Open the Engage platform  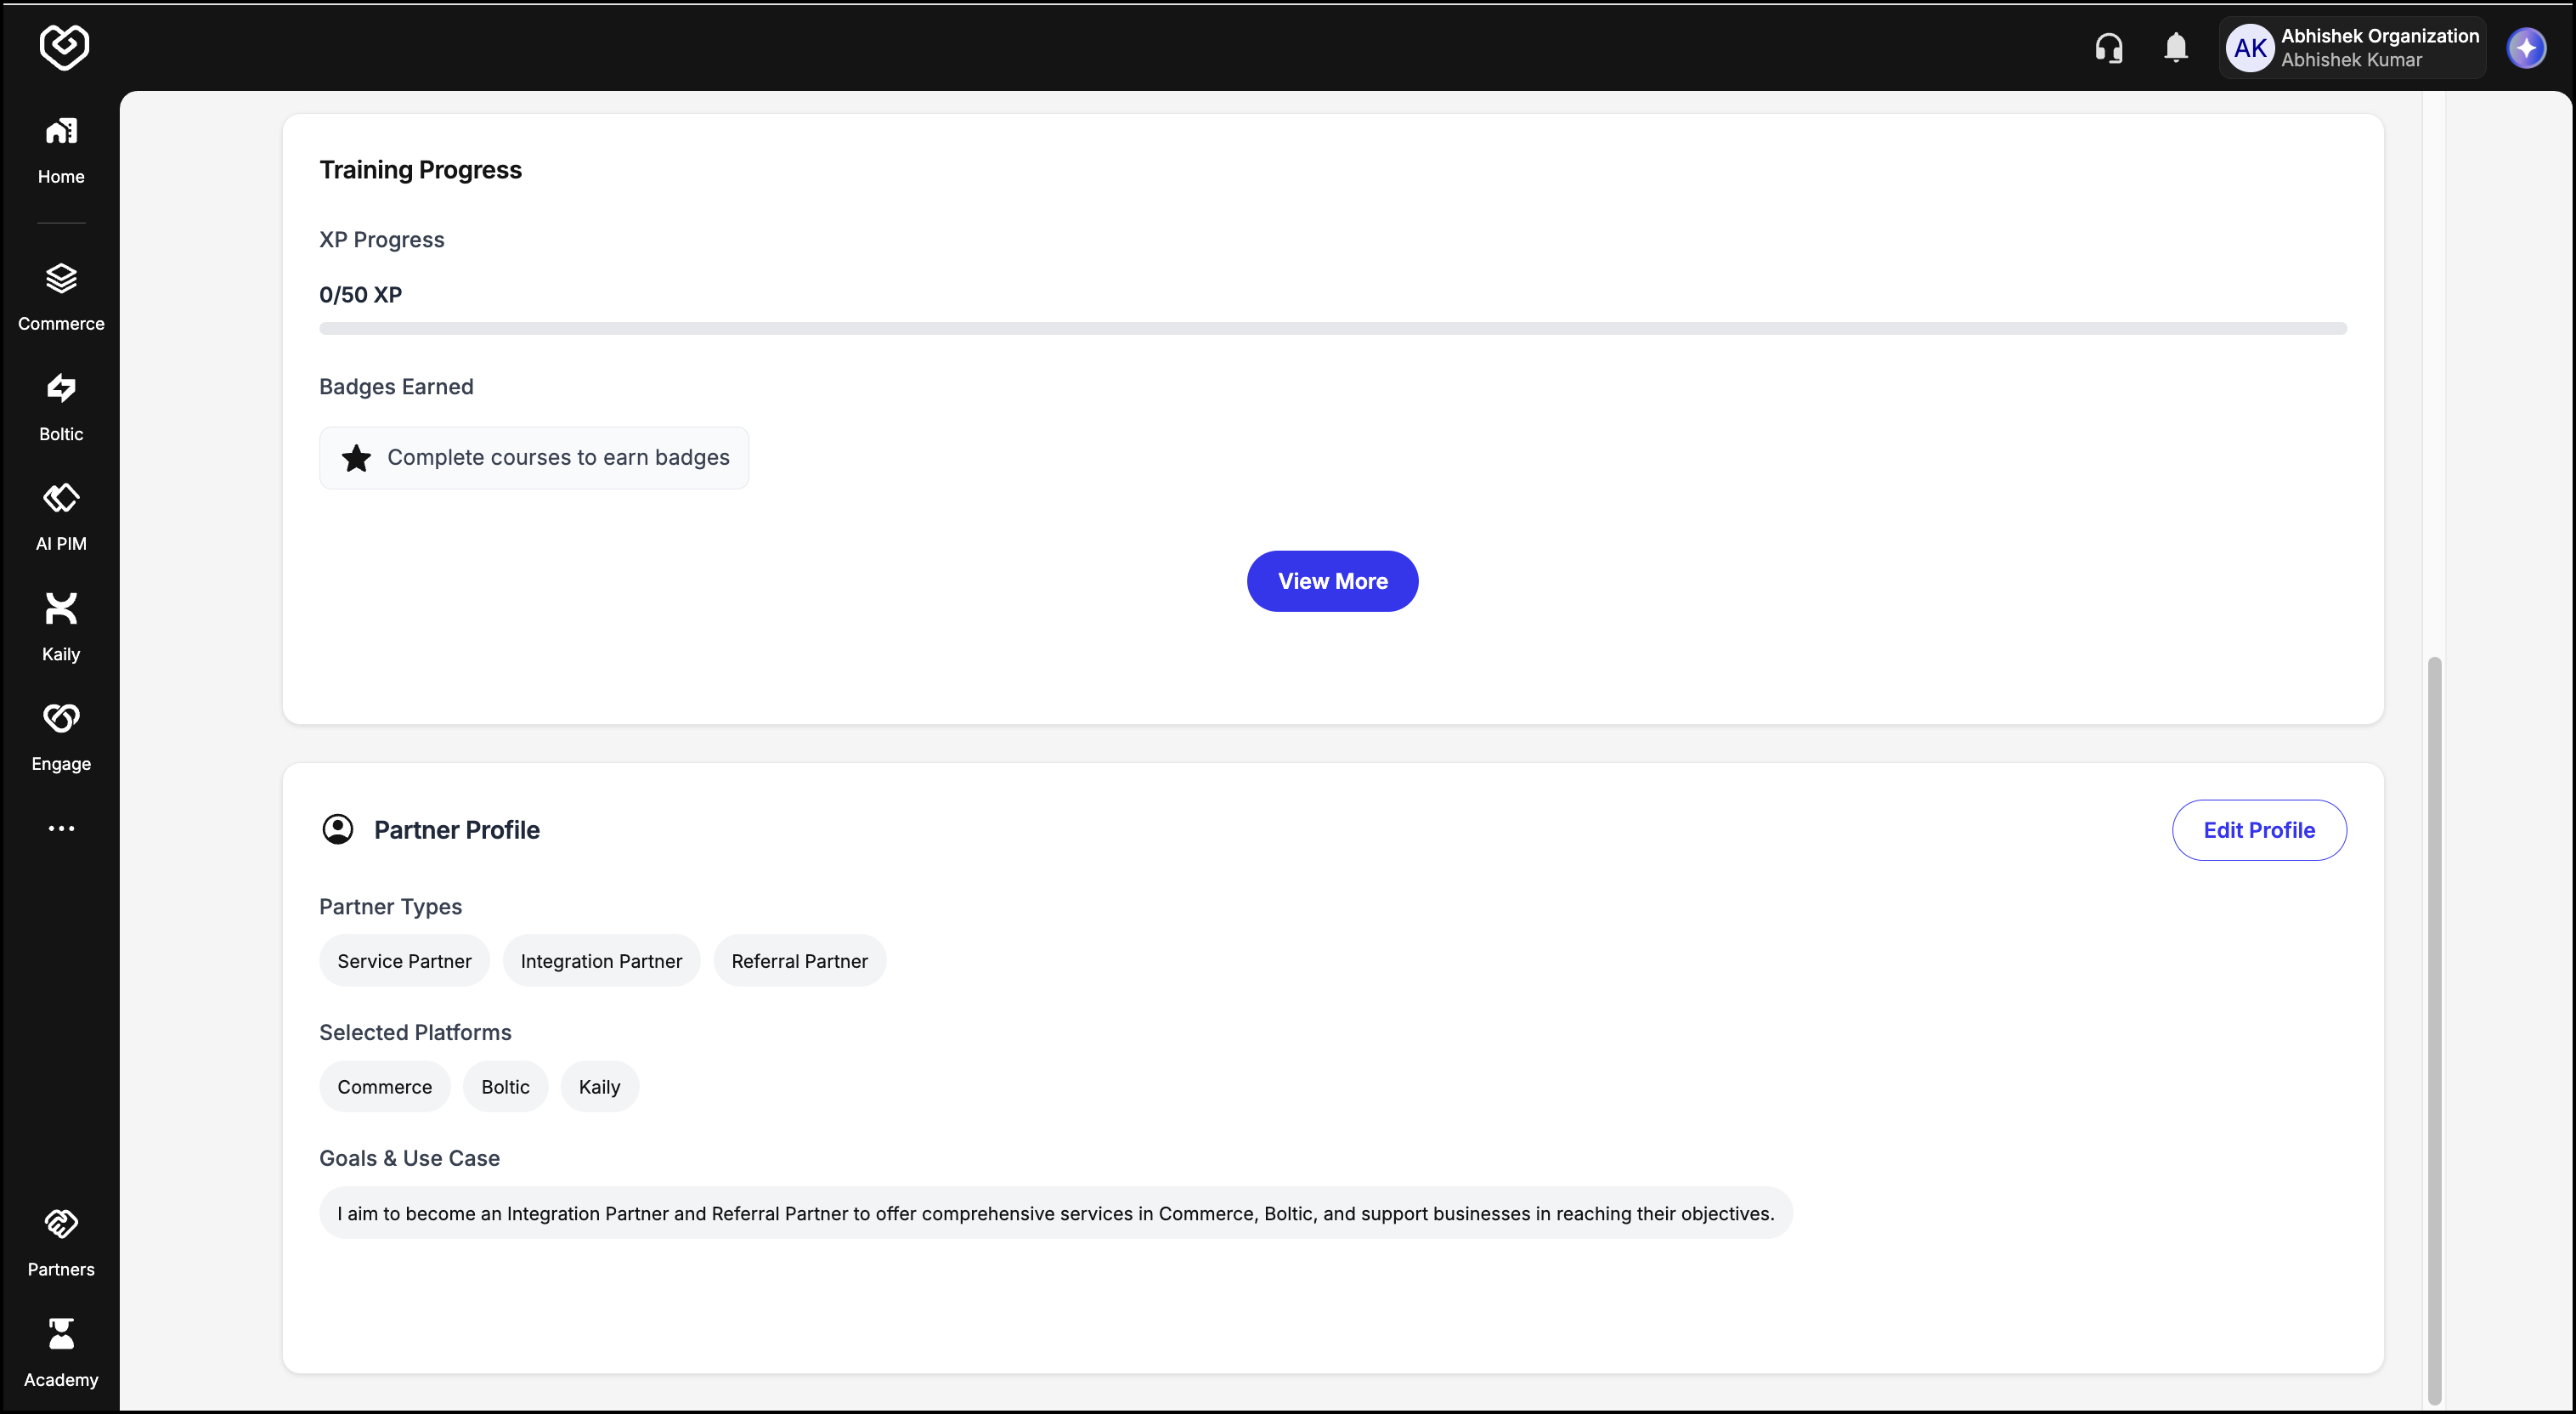tap(61, 737)
